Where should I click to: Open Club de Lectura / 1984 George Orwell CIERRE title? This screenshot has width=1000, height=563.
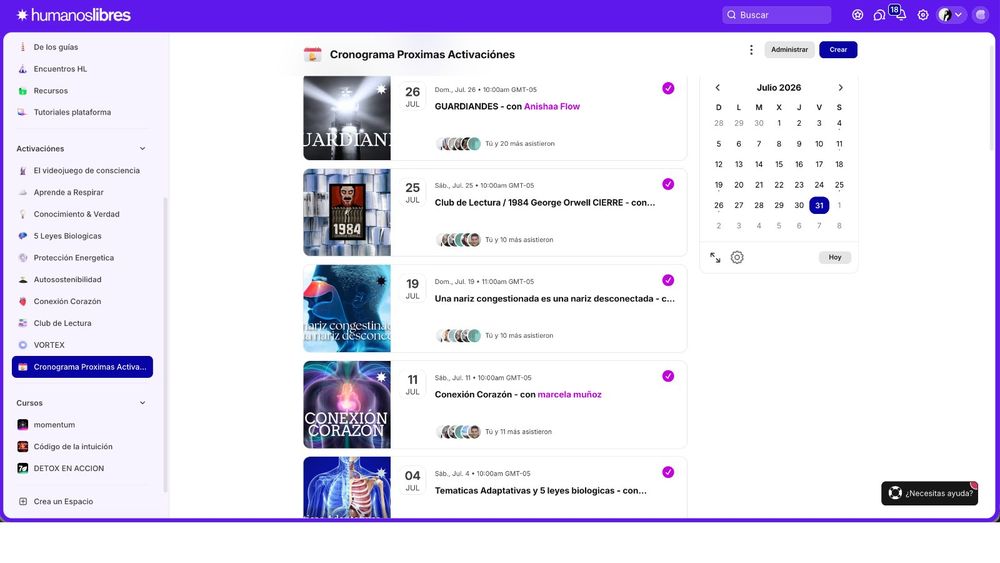[x=545, y=203]
